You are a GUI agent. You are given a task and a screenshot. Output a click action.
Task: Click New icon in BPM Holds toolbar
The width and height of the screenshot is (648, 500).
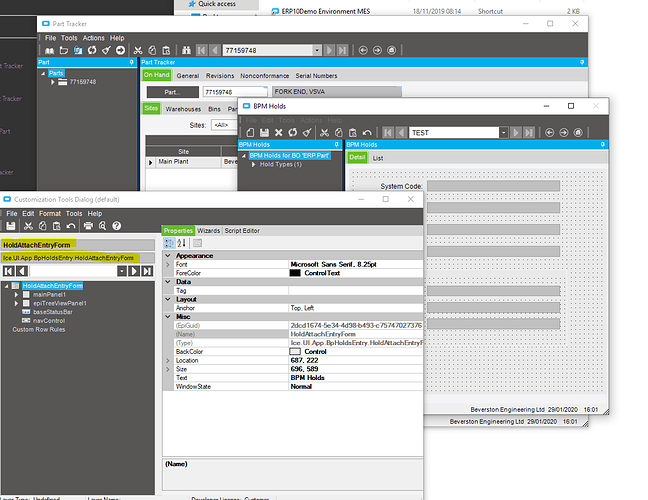coord(250,133)
